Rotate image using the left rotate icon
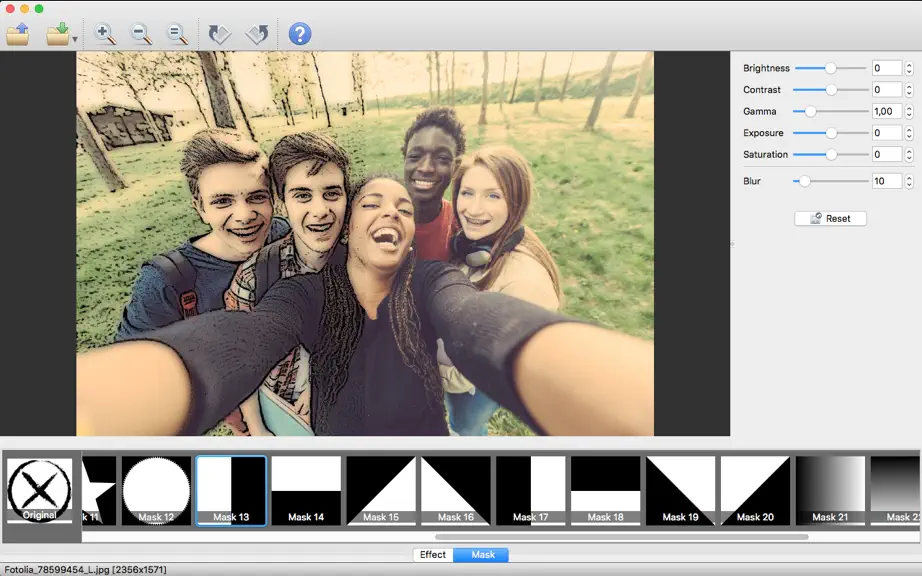Screen dimensions: 922x576 coord(219,34)
